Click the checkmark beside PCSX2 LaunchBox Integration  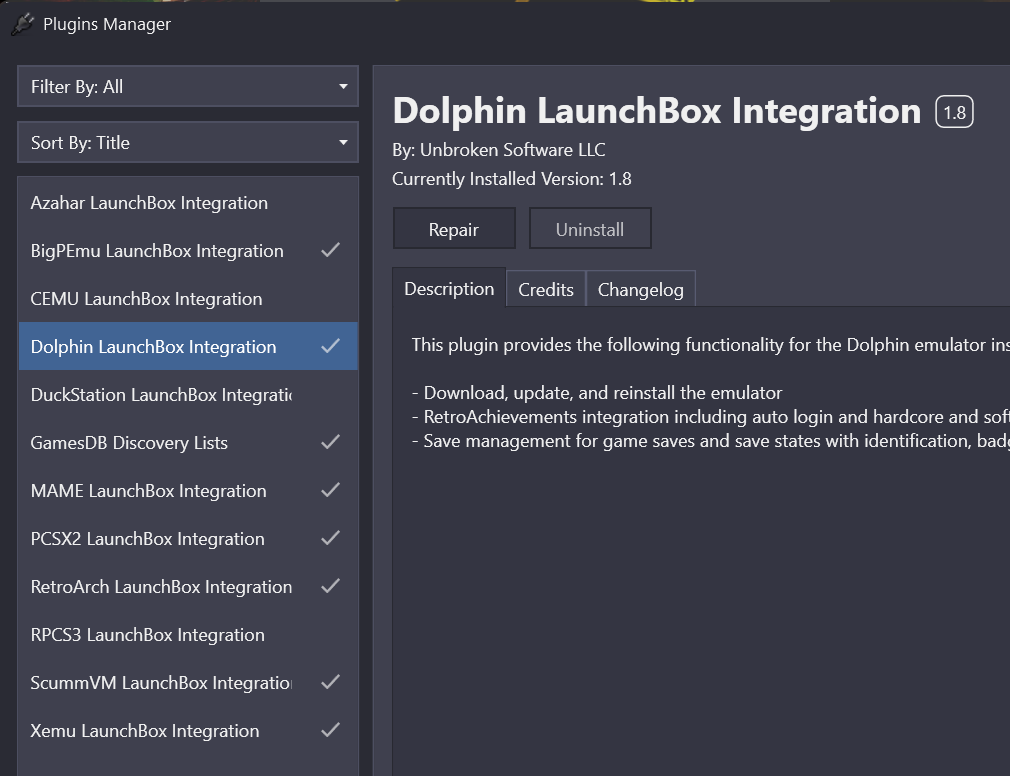tap(330, 538)
